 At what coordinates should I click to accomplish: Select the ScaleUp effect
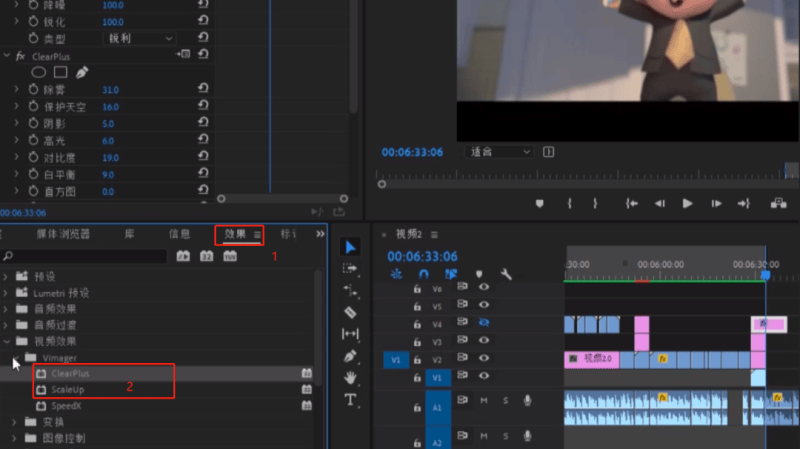tap(67, 389)
